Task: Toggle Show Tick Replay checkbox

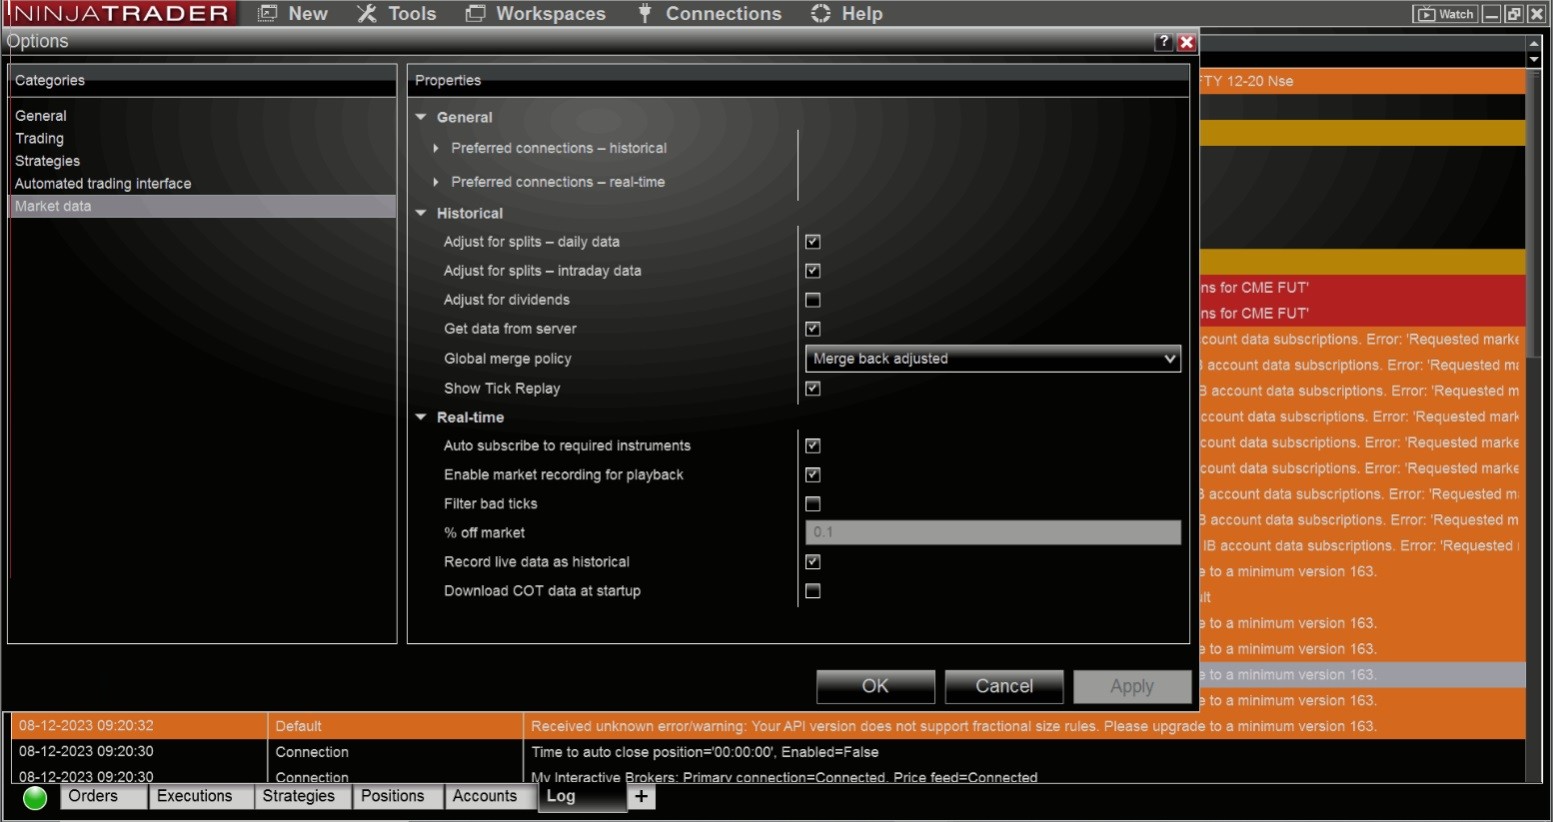Action: click(813, 389)
